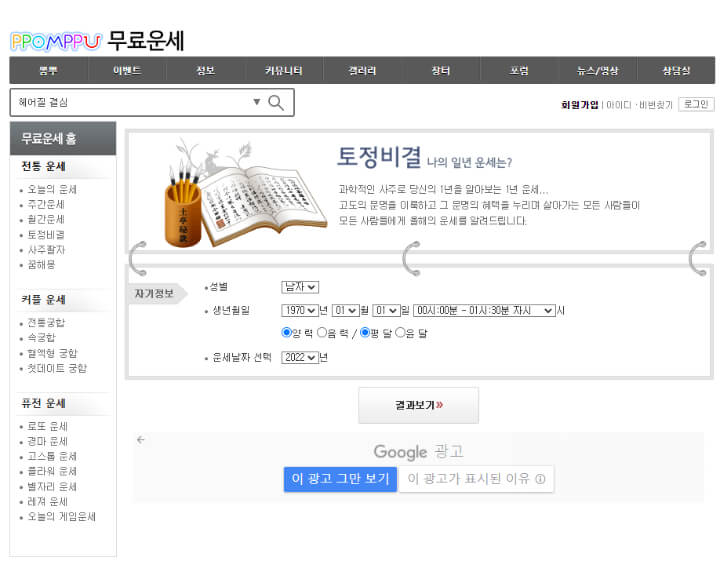Image resolution: width=720 pixels, height=561 pixels.
Task: Open the birth year dropdown showing 1970
Action: coord(300,310)
